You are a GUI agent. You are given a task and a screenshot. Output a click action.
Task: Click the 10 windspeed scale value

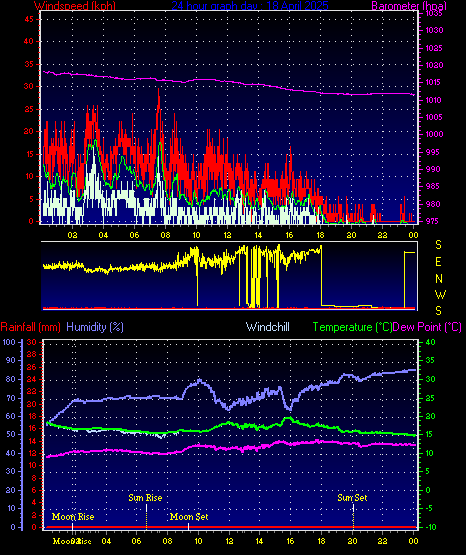coord(29,176)
